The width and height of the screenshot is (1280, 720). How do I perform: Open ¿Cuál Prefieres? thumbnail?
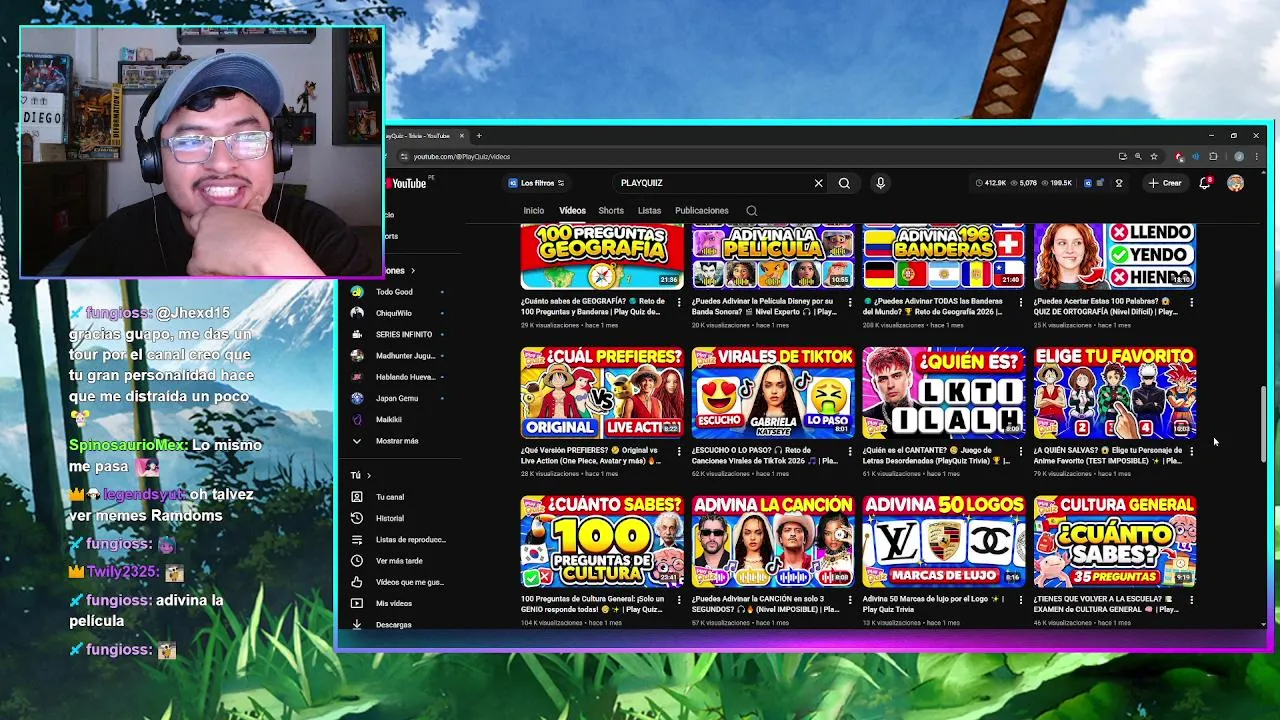tap(602, 393)
